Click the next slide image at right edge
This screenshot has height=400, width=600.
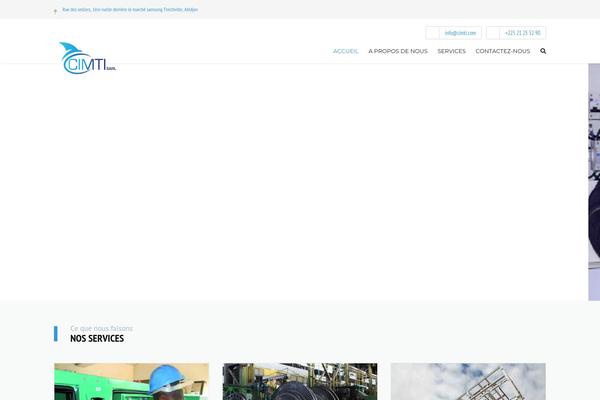(x=594, y=182)
